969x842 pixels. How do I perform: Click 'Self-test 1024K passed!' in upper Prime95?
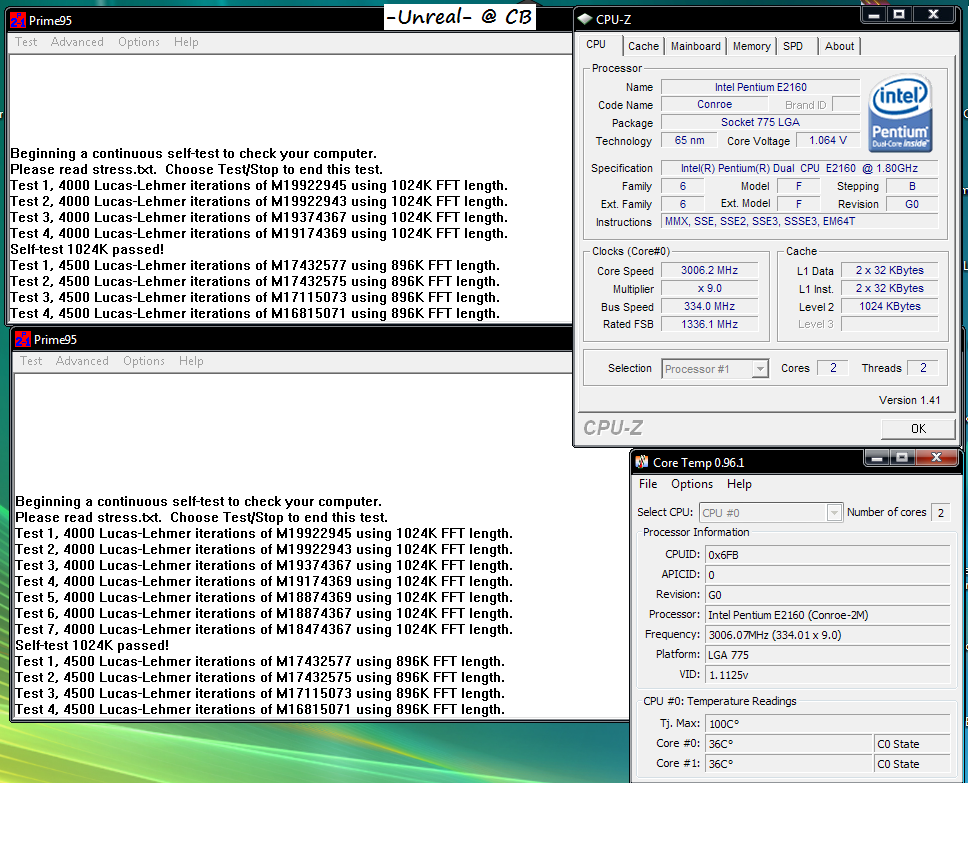pyautogui.click(x=87, y=249)
